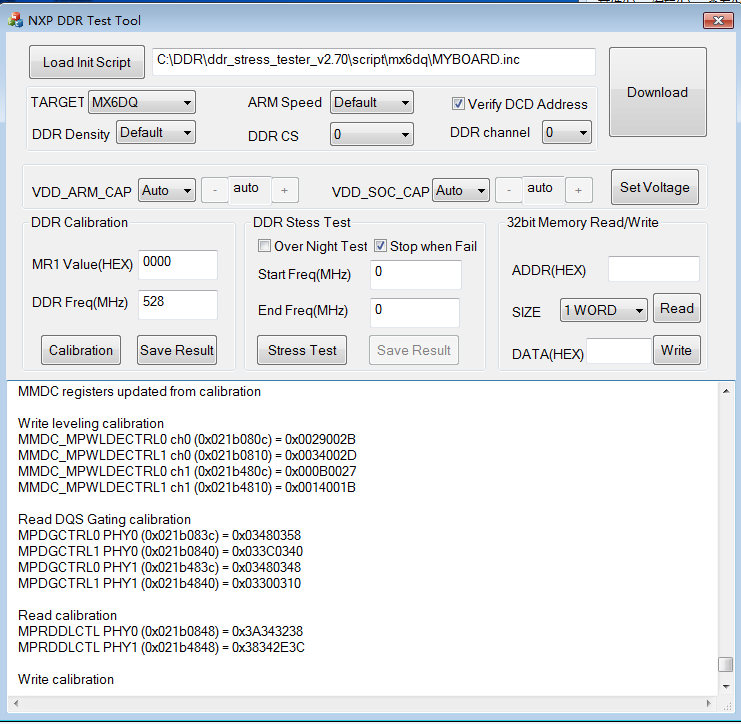Viewport: 741px width, 724px height.
Task: Click log line 'MMDC registers updated from calibration'
Action: point(139,391)
